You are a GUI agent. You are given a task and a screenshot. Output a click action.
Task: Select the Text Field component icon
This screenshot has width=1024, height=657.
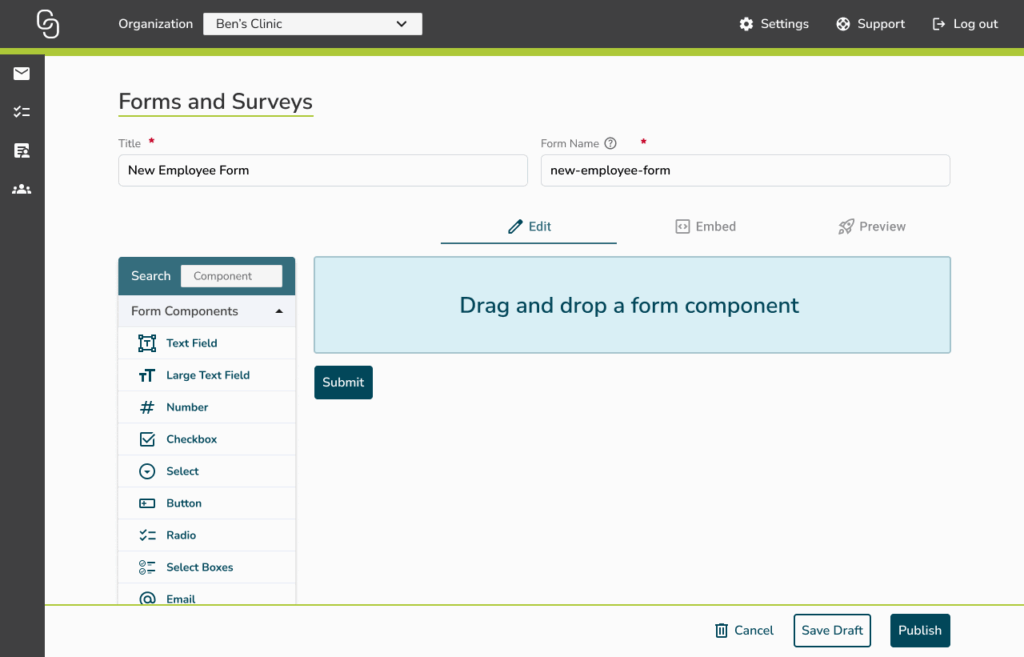tap(147, 343)
